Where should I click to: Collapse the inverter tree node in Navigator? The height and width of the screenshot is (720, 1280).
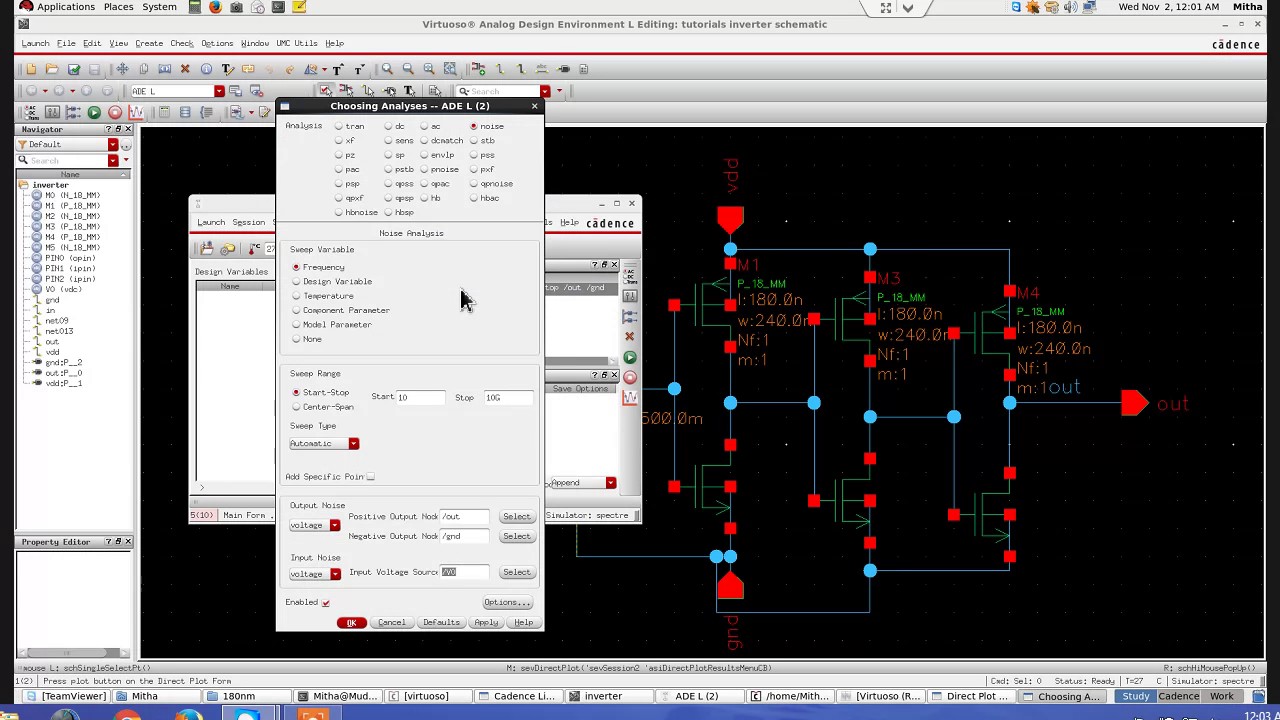pyautogui.click(x=23, y=185)
